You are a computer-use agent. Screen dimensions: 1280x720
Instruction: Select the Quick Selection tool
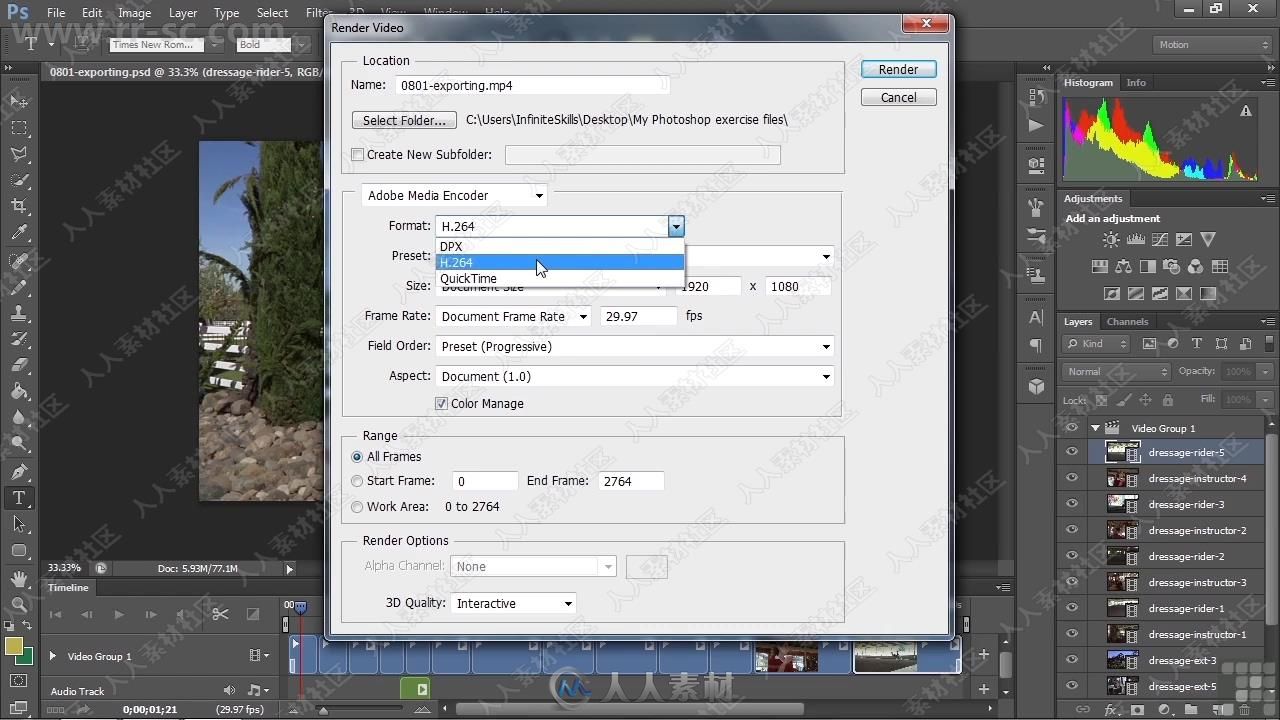click(19, 180)
